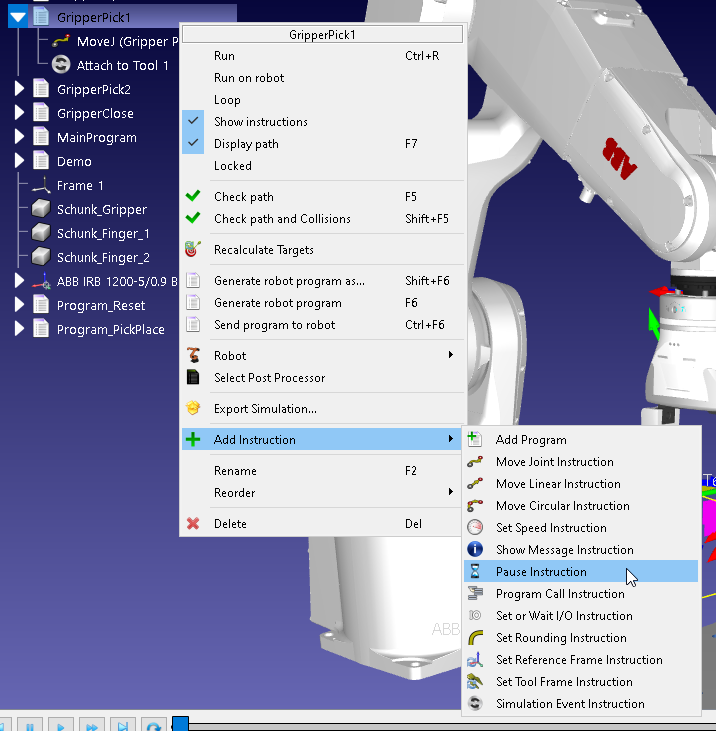Click the Demo program document icon
The image size is (716, 731).
click(41, 161)
